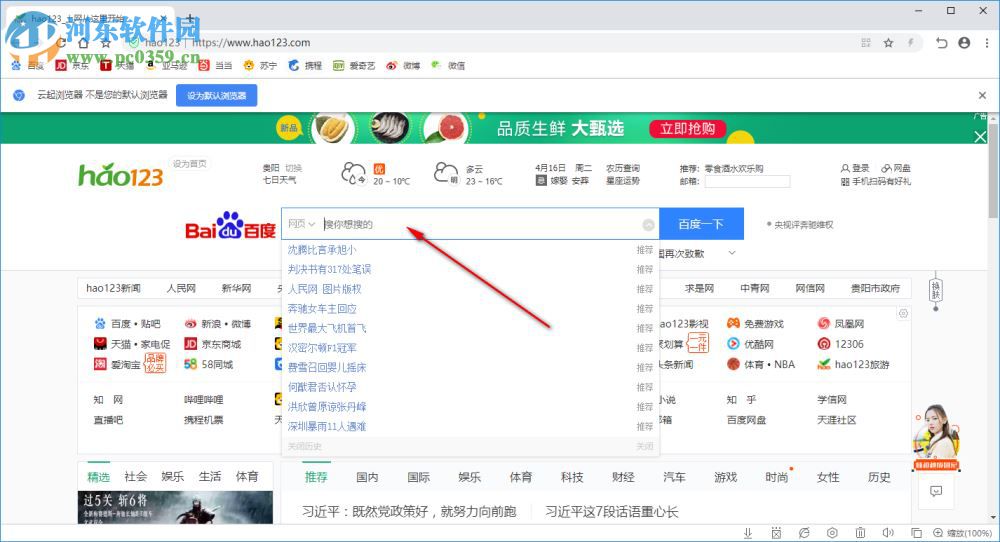This screenshot has width=1000, height=542.
Task: Clear the search box with the round X icon
Action: [648, 224]
